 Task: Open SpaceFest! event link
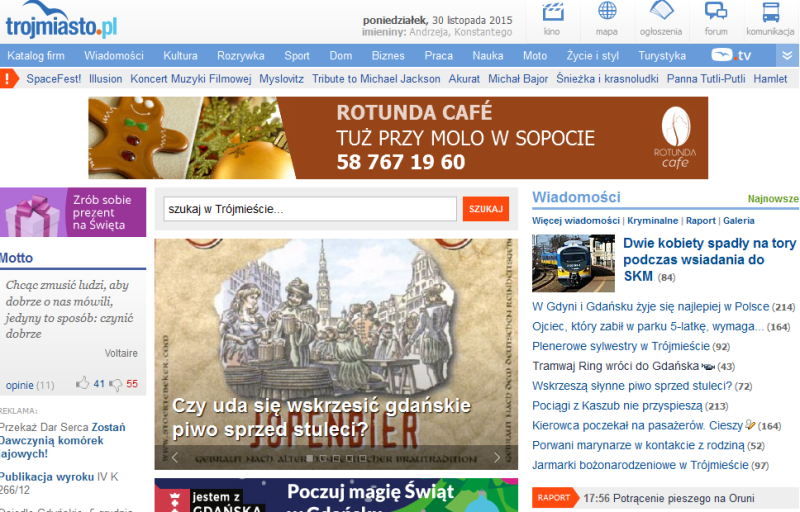click(x=54, y=79)
